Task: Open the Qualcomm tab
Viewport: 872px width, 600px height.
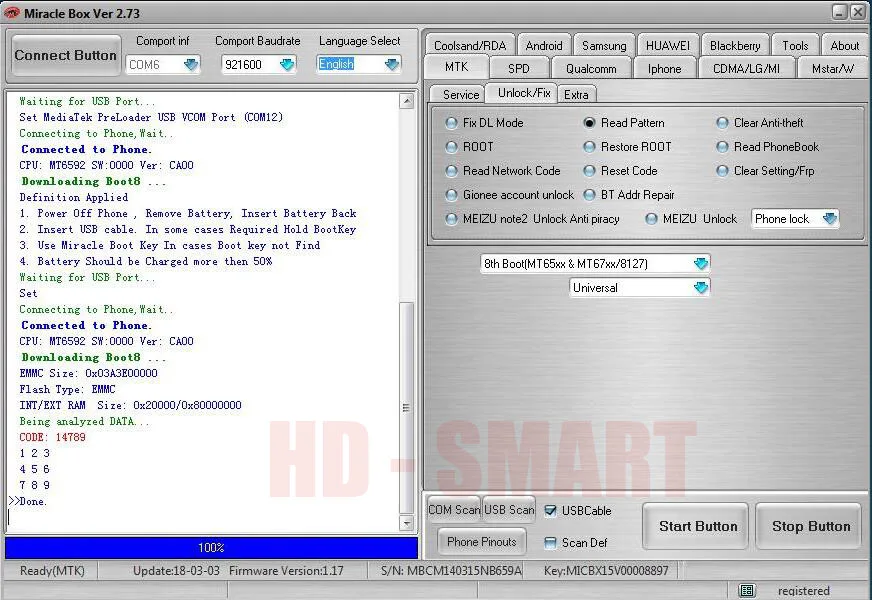Action: coord(591,68)
